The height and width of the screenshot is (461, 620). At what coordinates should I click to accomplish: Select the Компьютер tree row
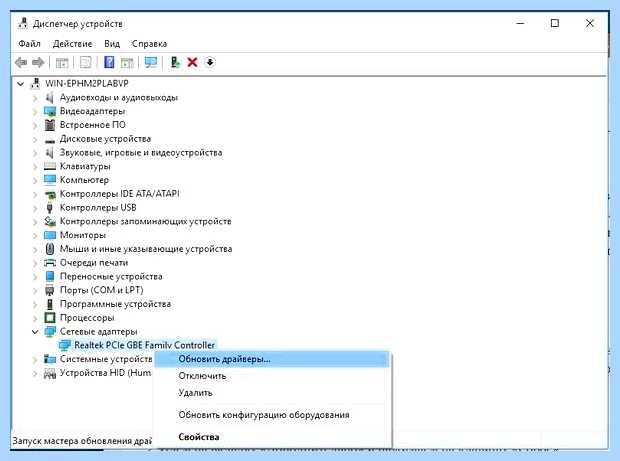coord(84,180)
